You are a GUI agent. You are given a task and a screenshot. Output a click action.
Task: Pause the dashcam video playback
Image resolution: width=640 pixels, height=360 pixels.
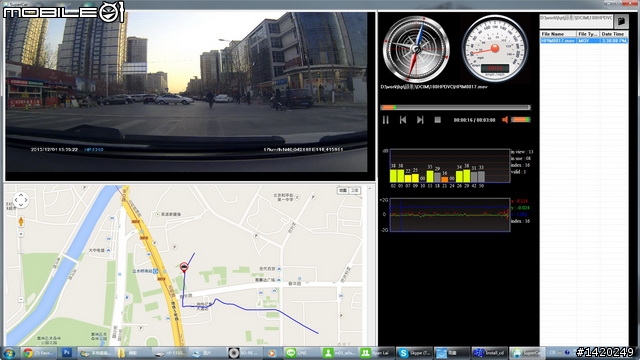point(385,120)
